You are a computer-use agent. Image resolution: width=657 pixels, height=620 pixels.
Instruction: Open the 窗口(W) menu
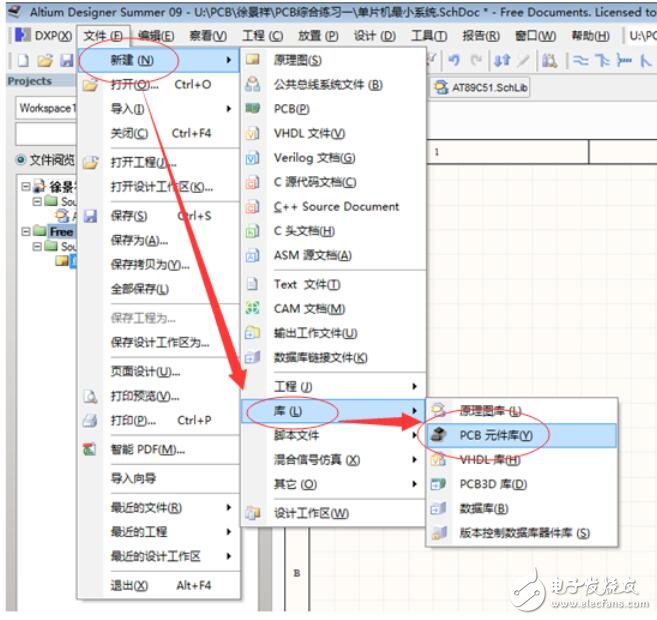[x=535, y=36]
